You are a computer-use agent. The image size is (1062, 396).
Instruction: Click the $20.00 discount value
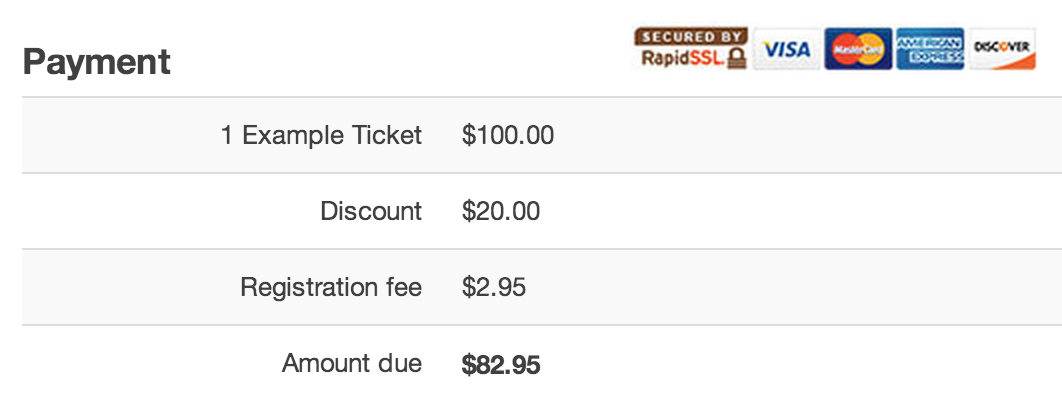tap(501, 211)
